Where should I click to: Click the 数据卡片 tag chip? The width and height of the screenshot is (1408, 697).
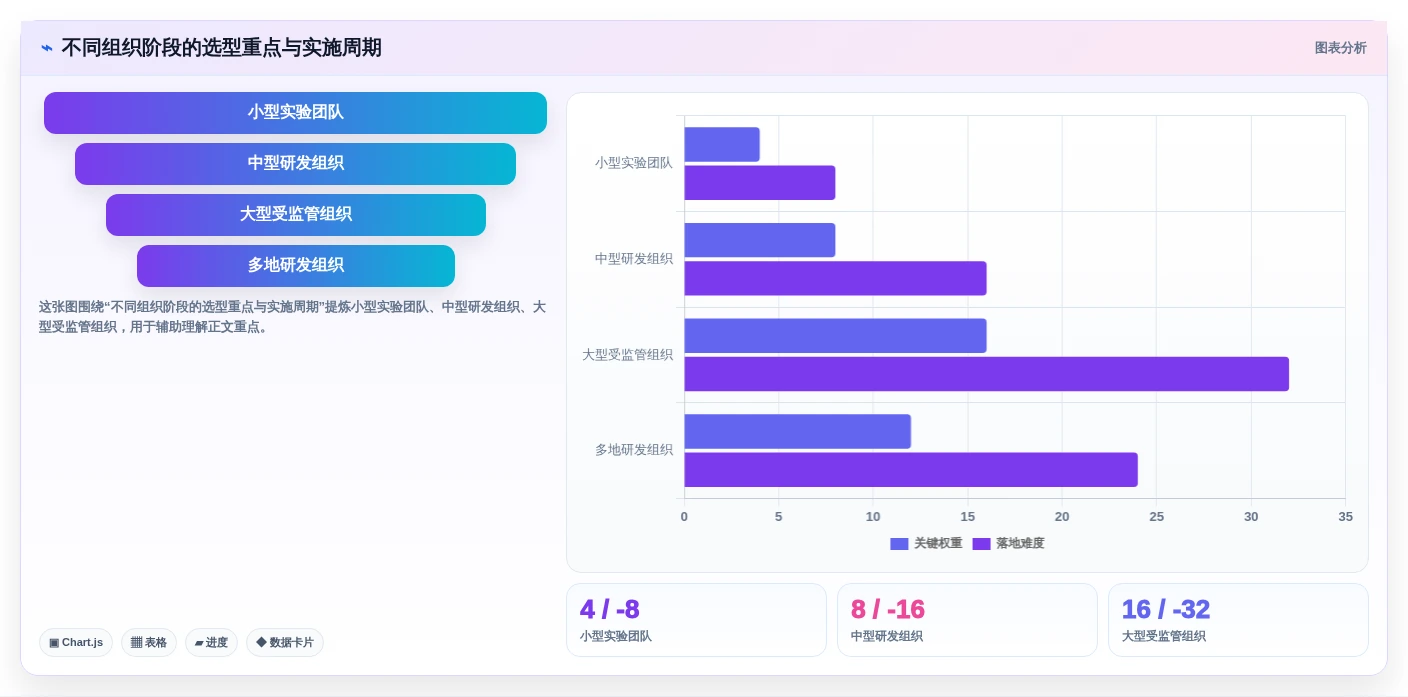coord(285,642)
